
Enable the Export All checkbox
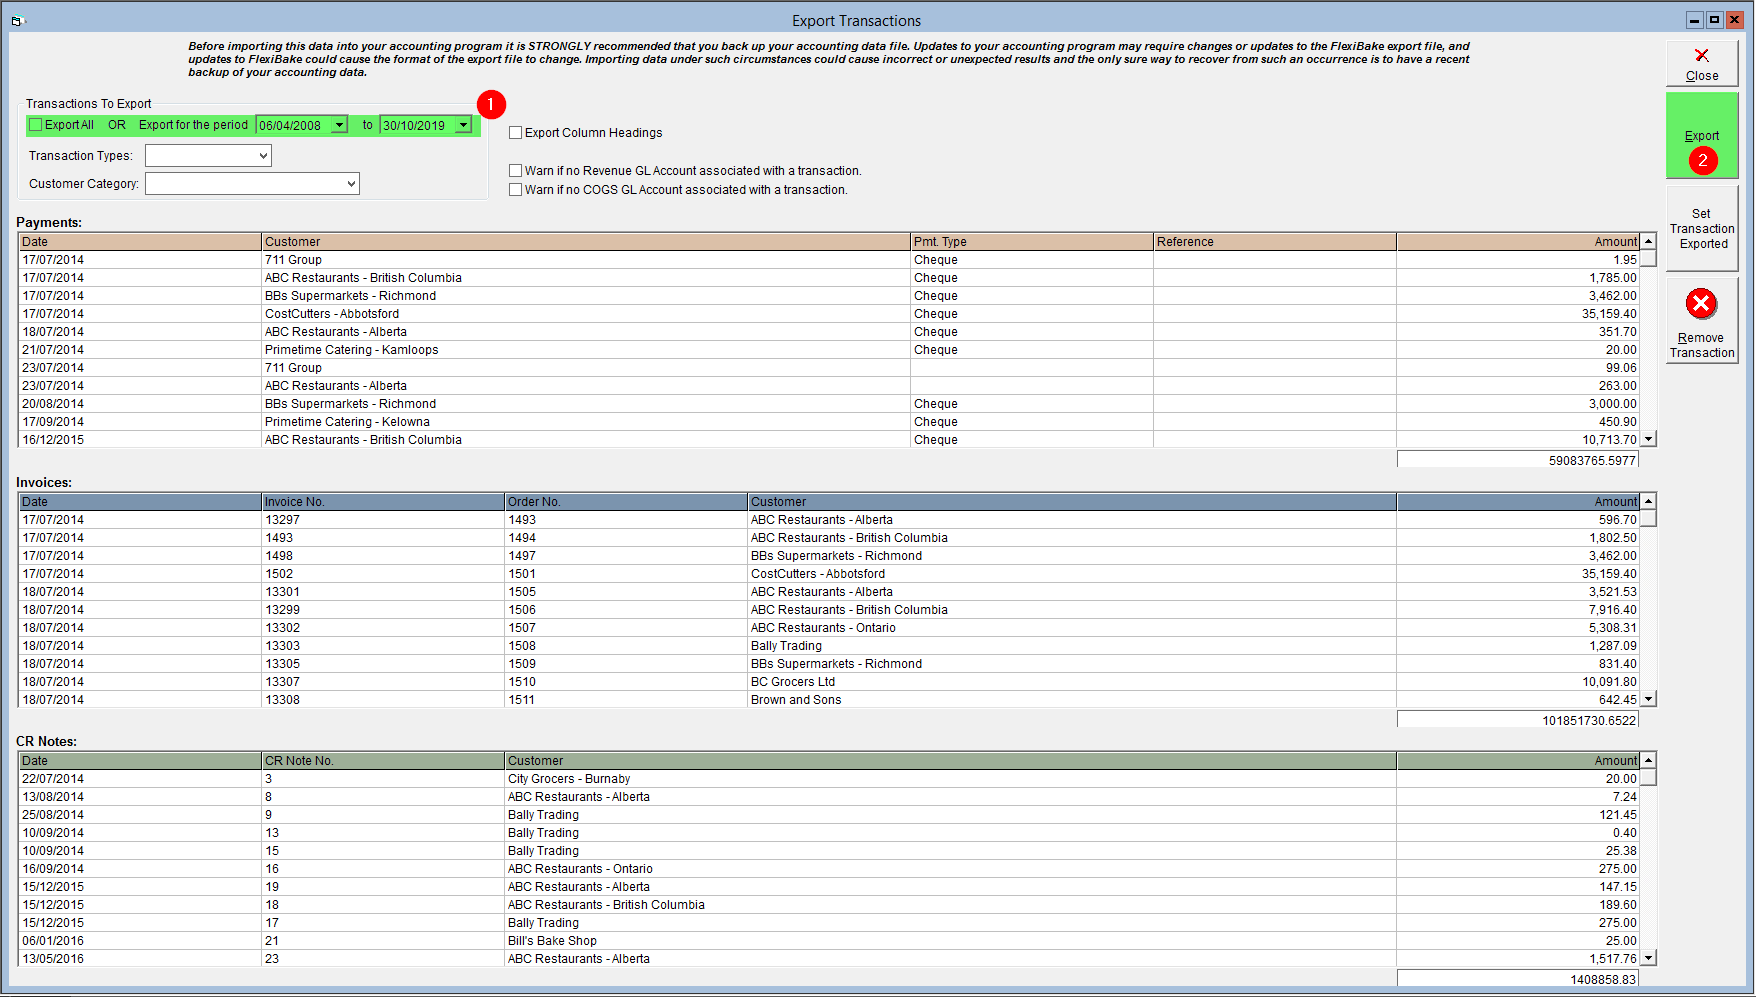pos(36,125)
